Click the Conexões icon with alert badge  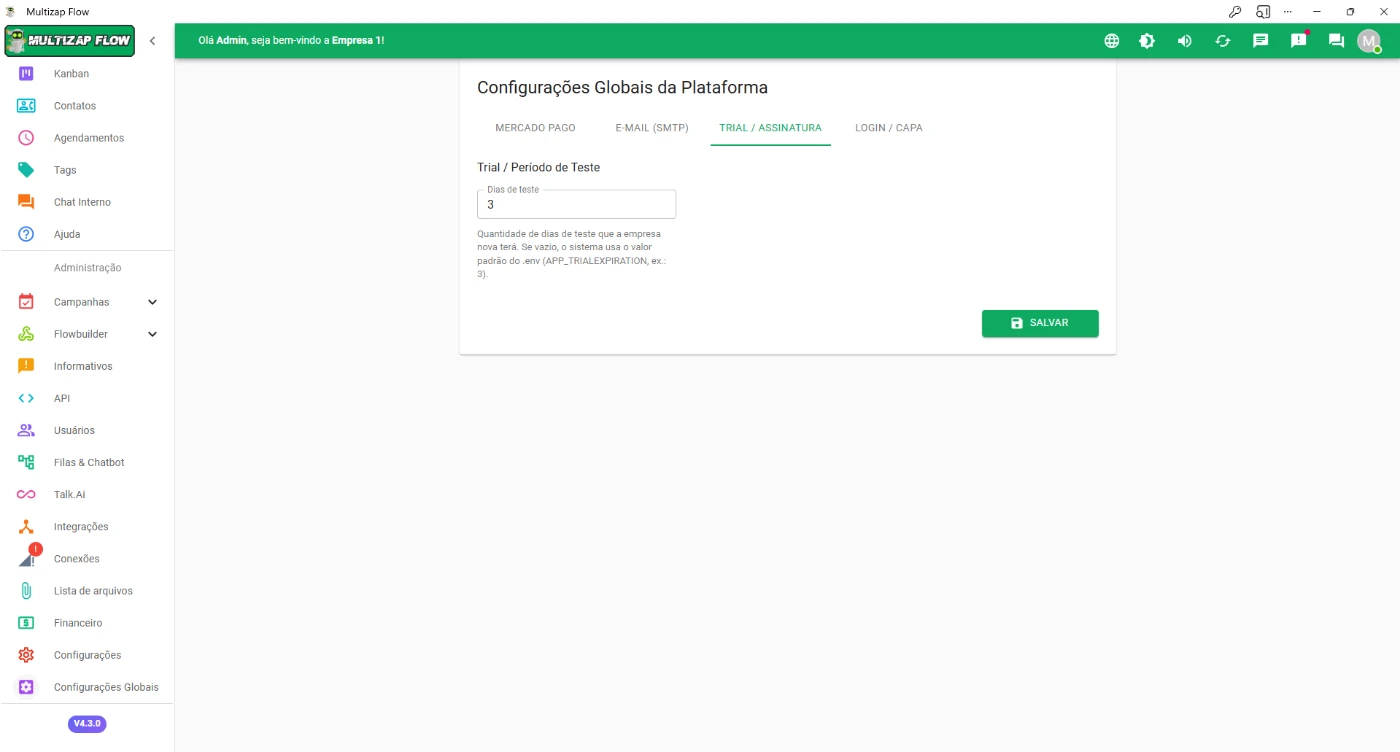coord(27,558)
